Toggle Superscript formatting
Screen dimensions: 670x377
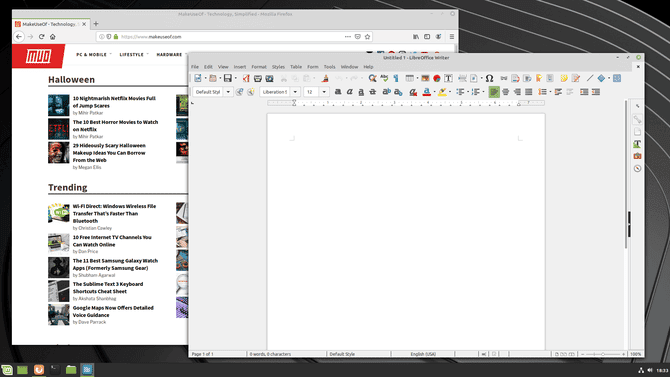point(386,92)
